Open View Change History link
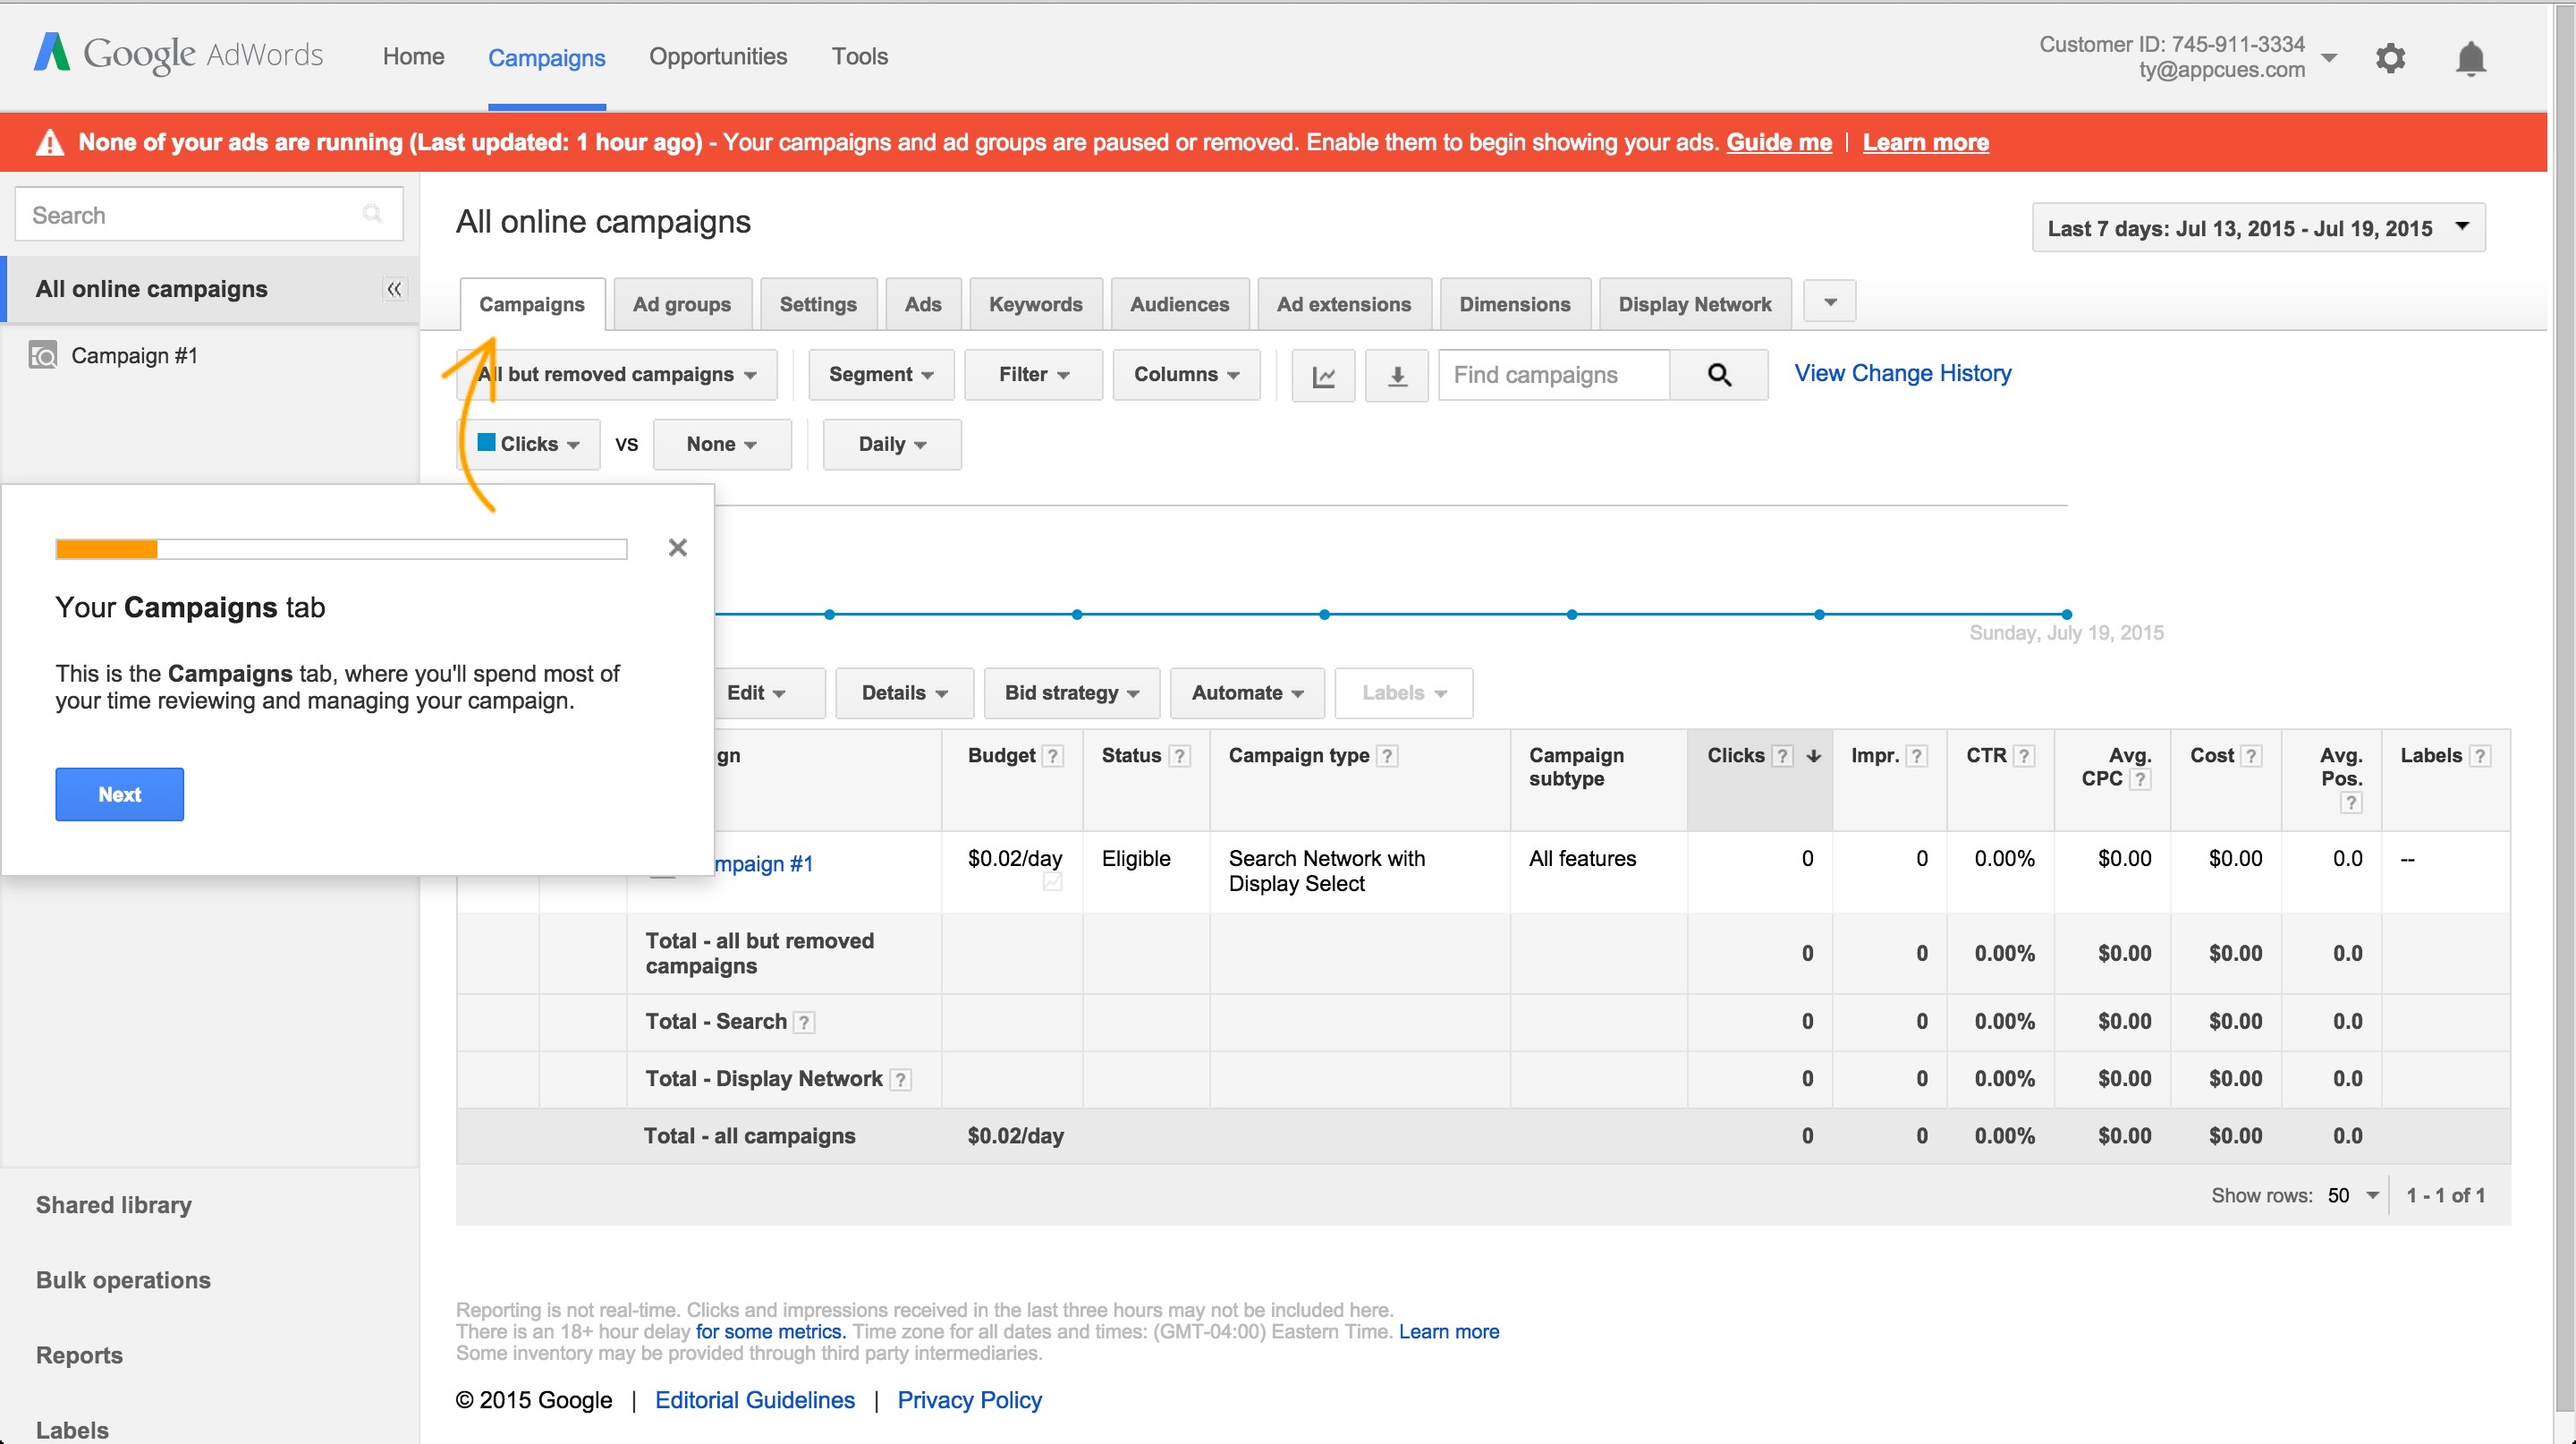This screenshot has height=1444, width=2576. (x=1903, y=374)
